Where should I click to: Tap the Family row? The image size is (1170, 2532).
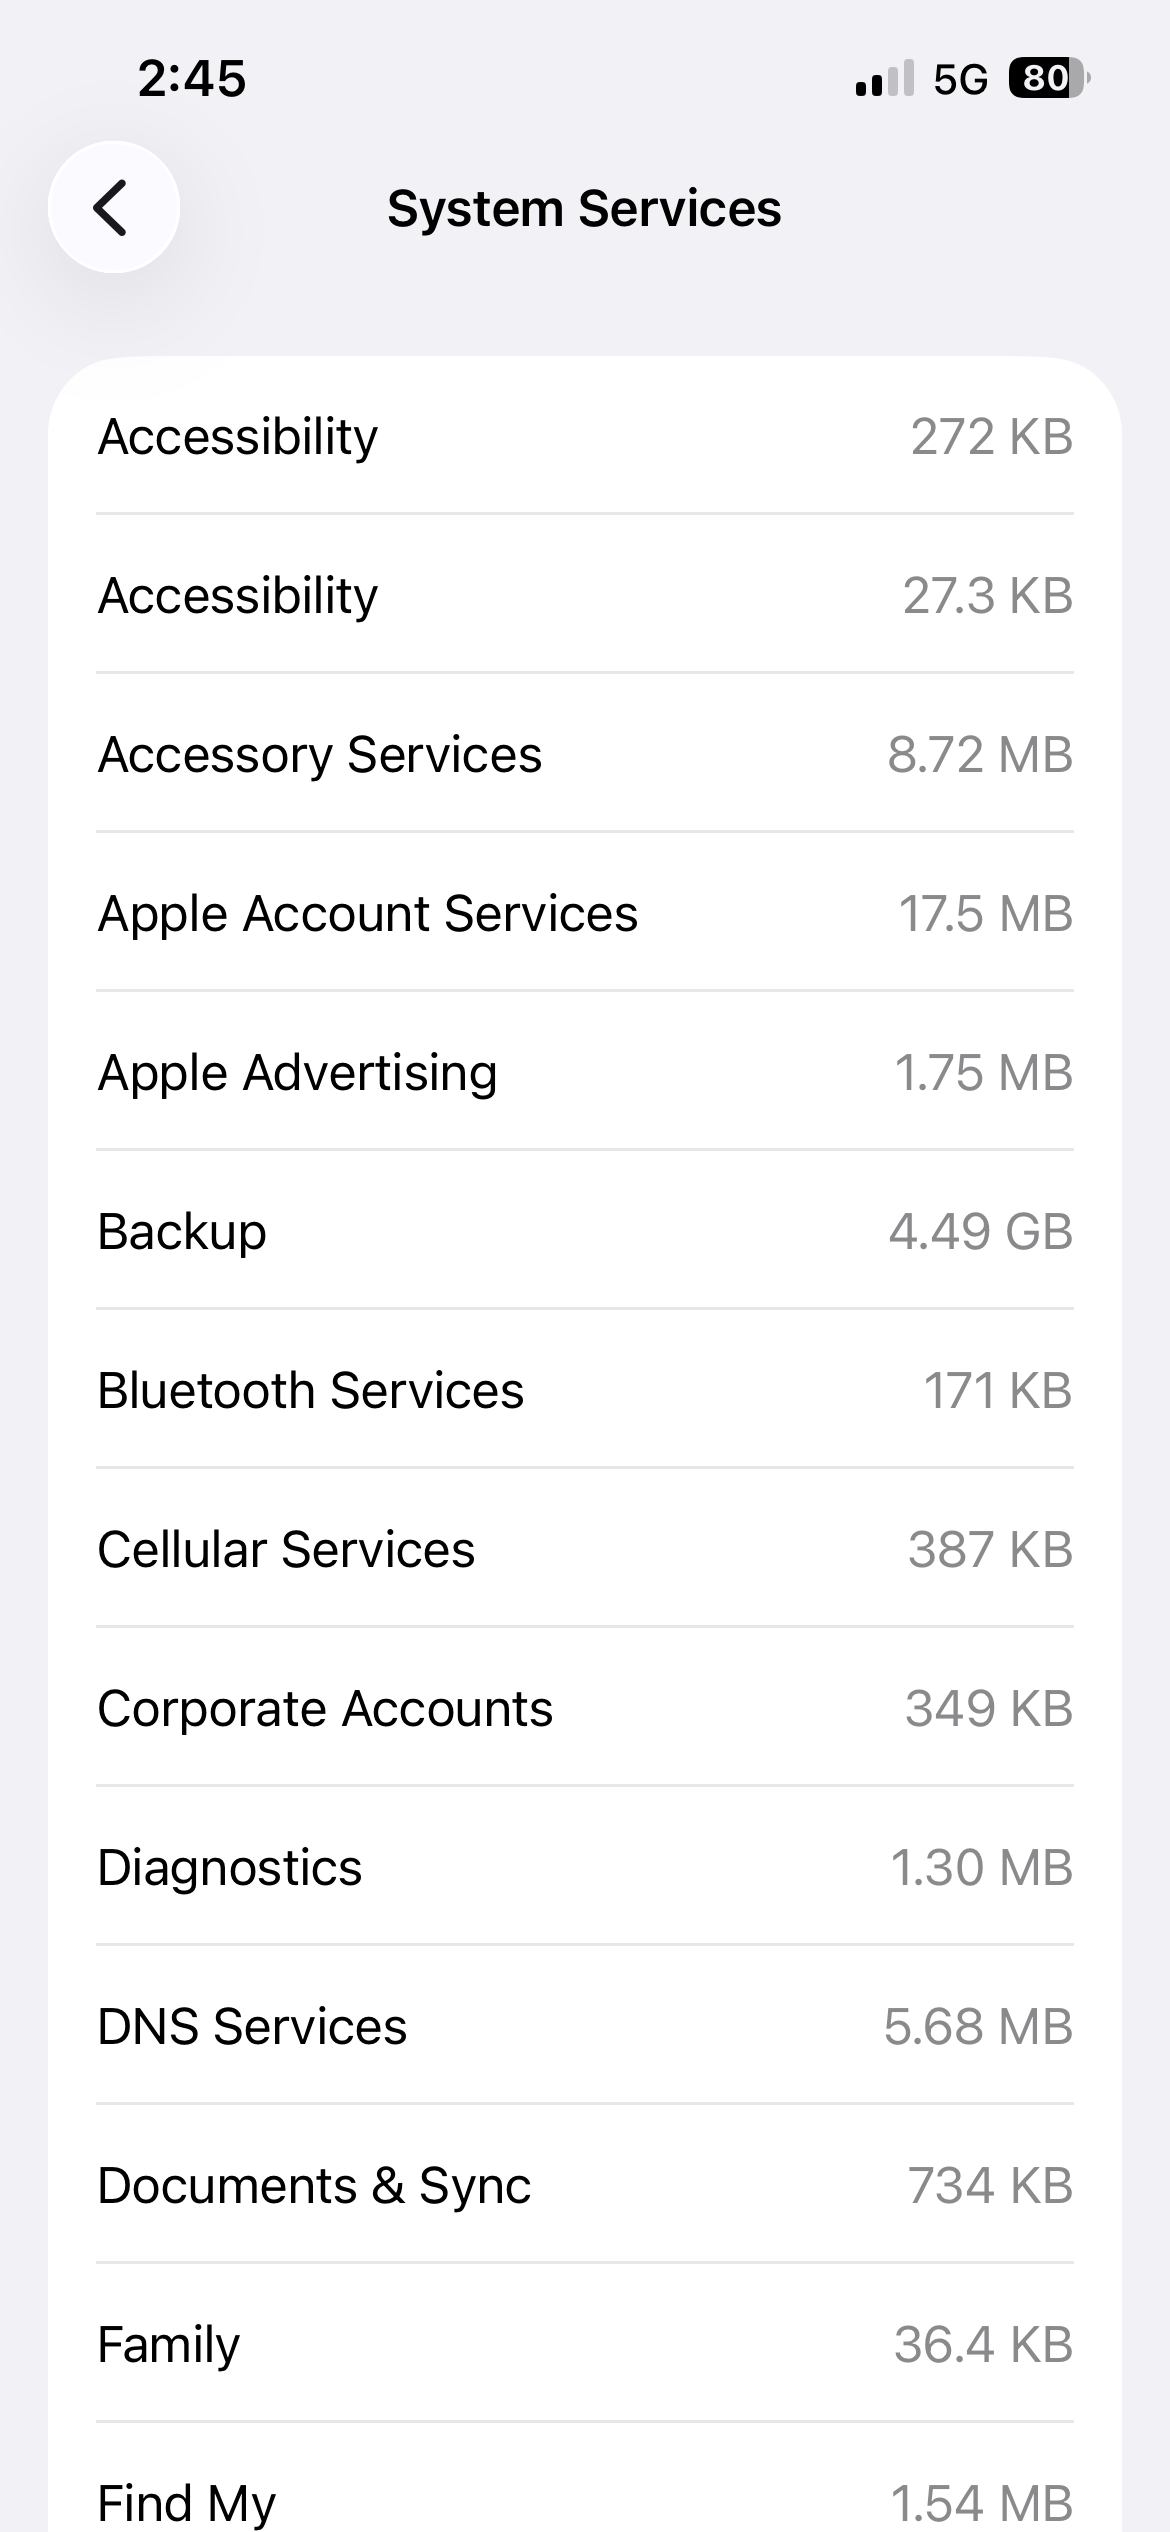click(585, 2344)
